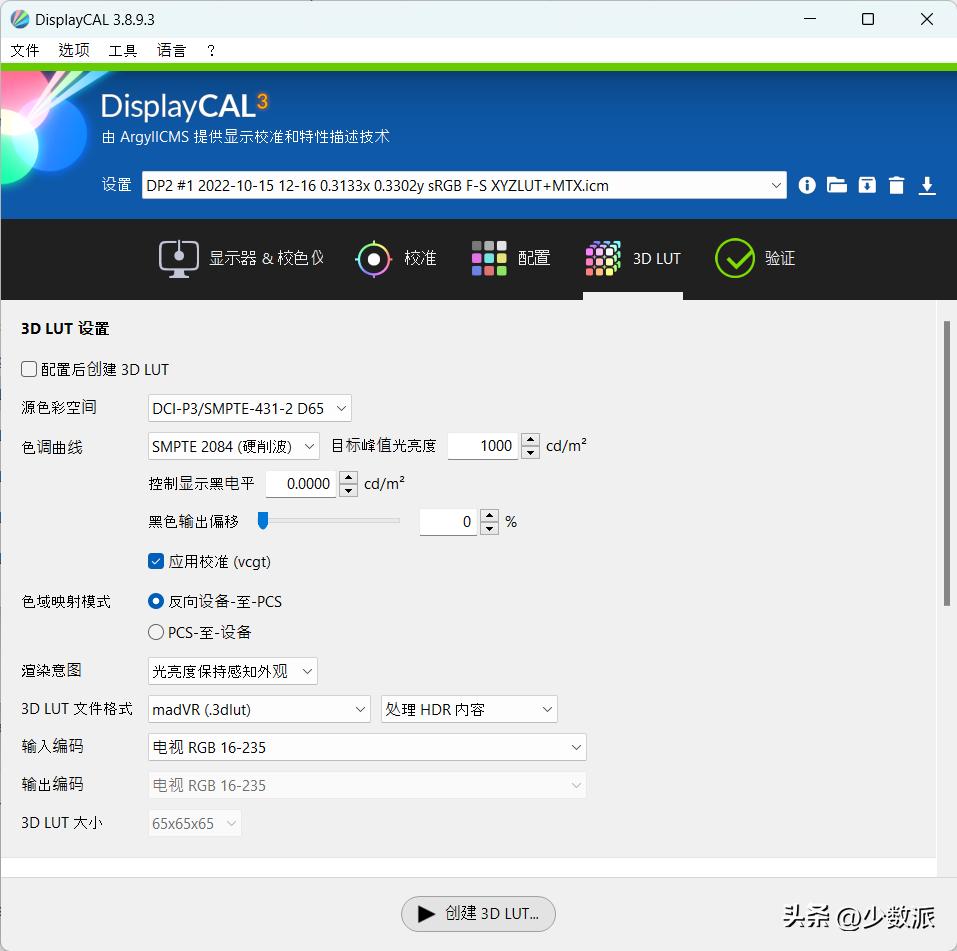Select the 校准 calibration icon
Screen dimensions: 957x951
373,258
